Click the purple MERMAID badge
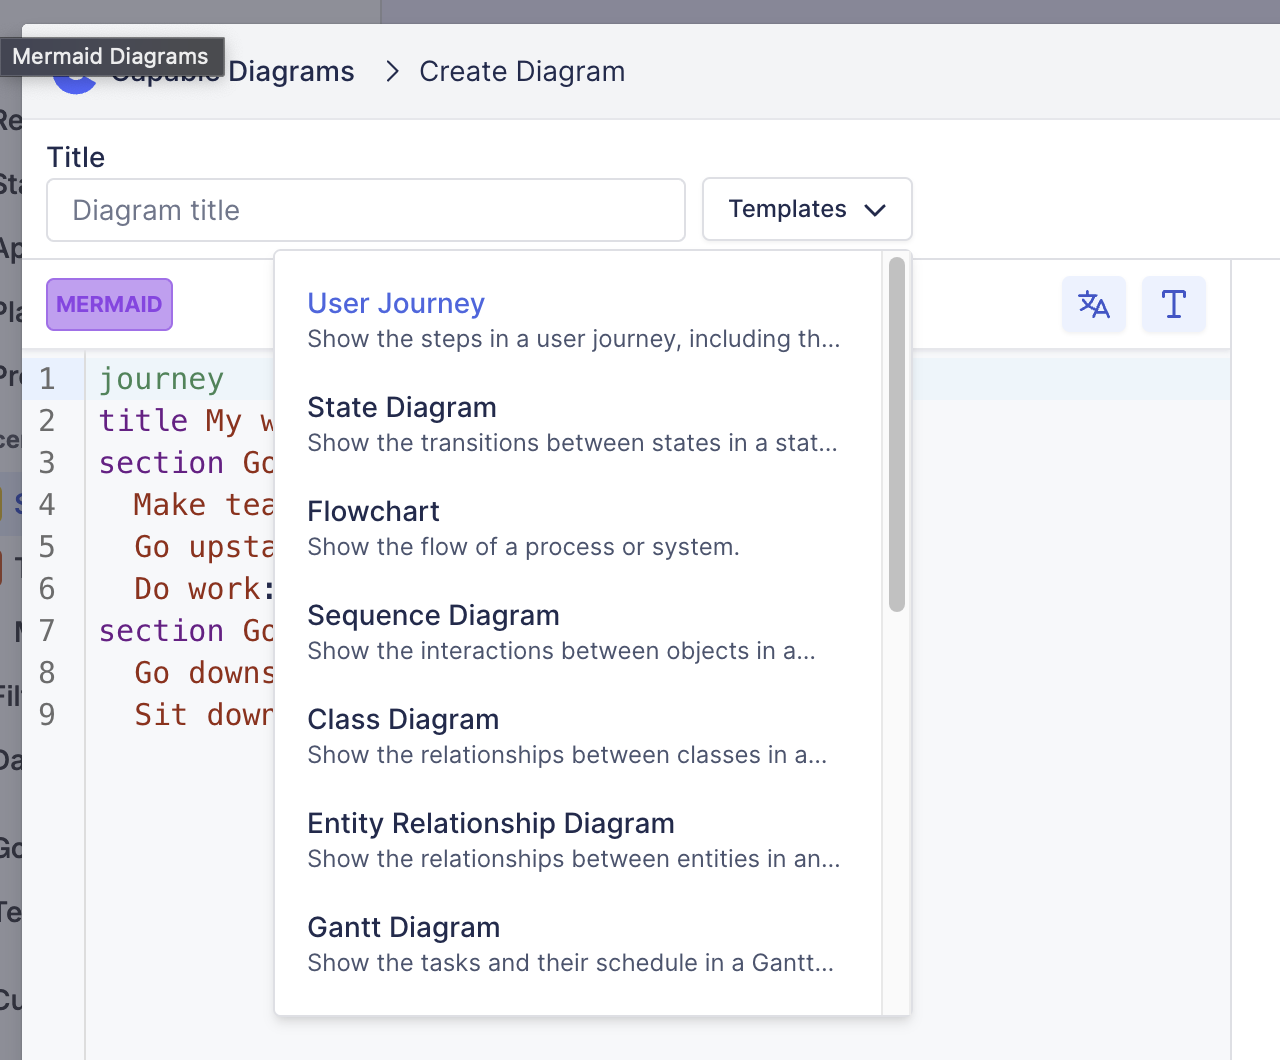Viewport: 1280px width, 1060px height. 109,304
